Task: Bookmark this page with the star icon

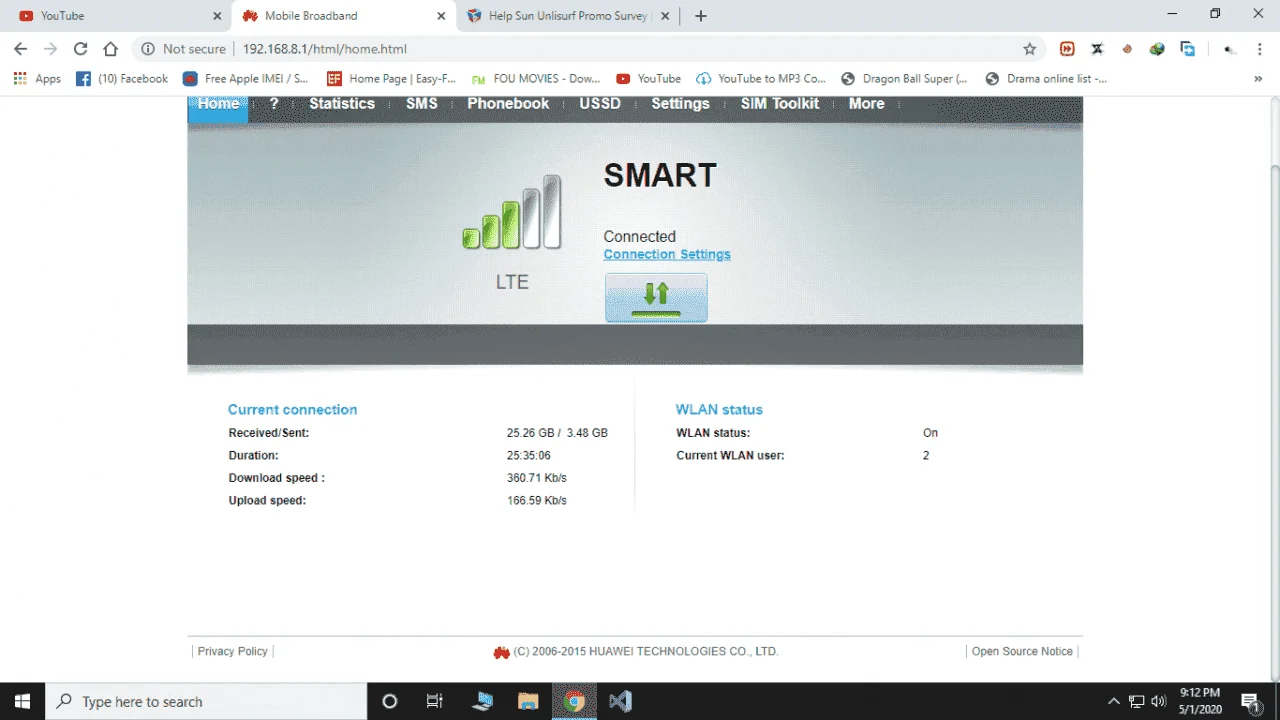Action: pyautogui.click(x=1030, y=49)
